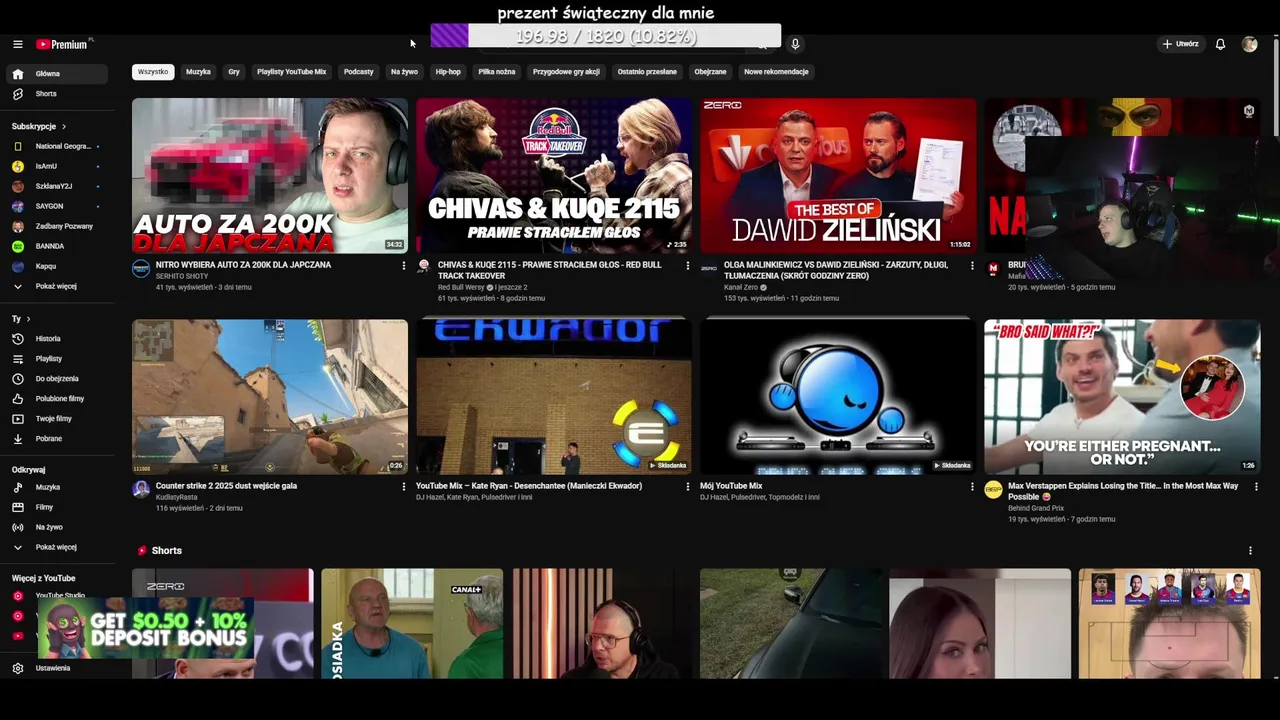
Task: Open Zadbany Pozwany subscription
Action: click(x=55, y=226)
